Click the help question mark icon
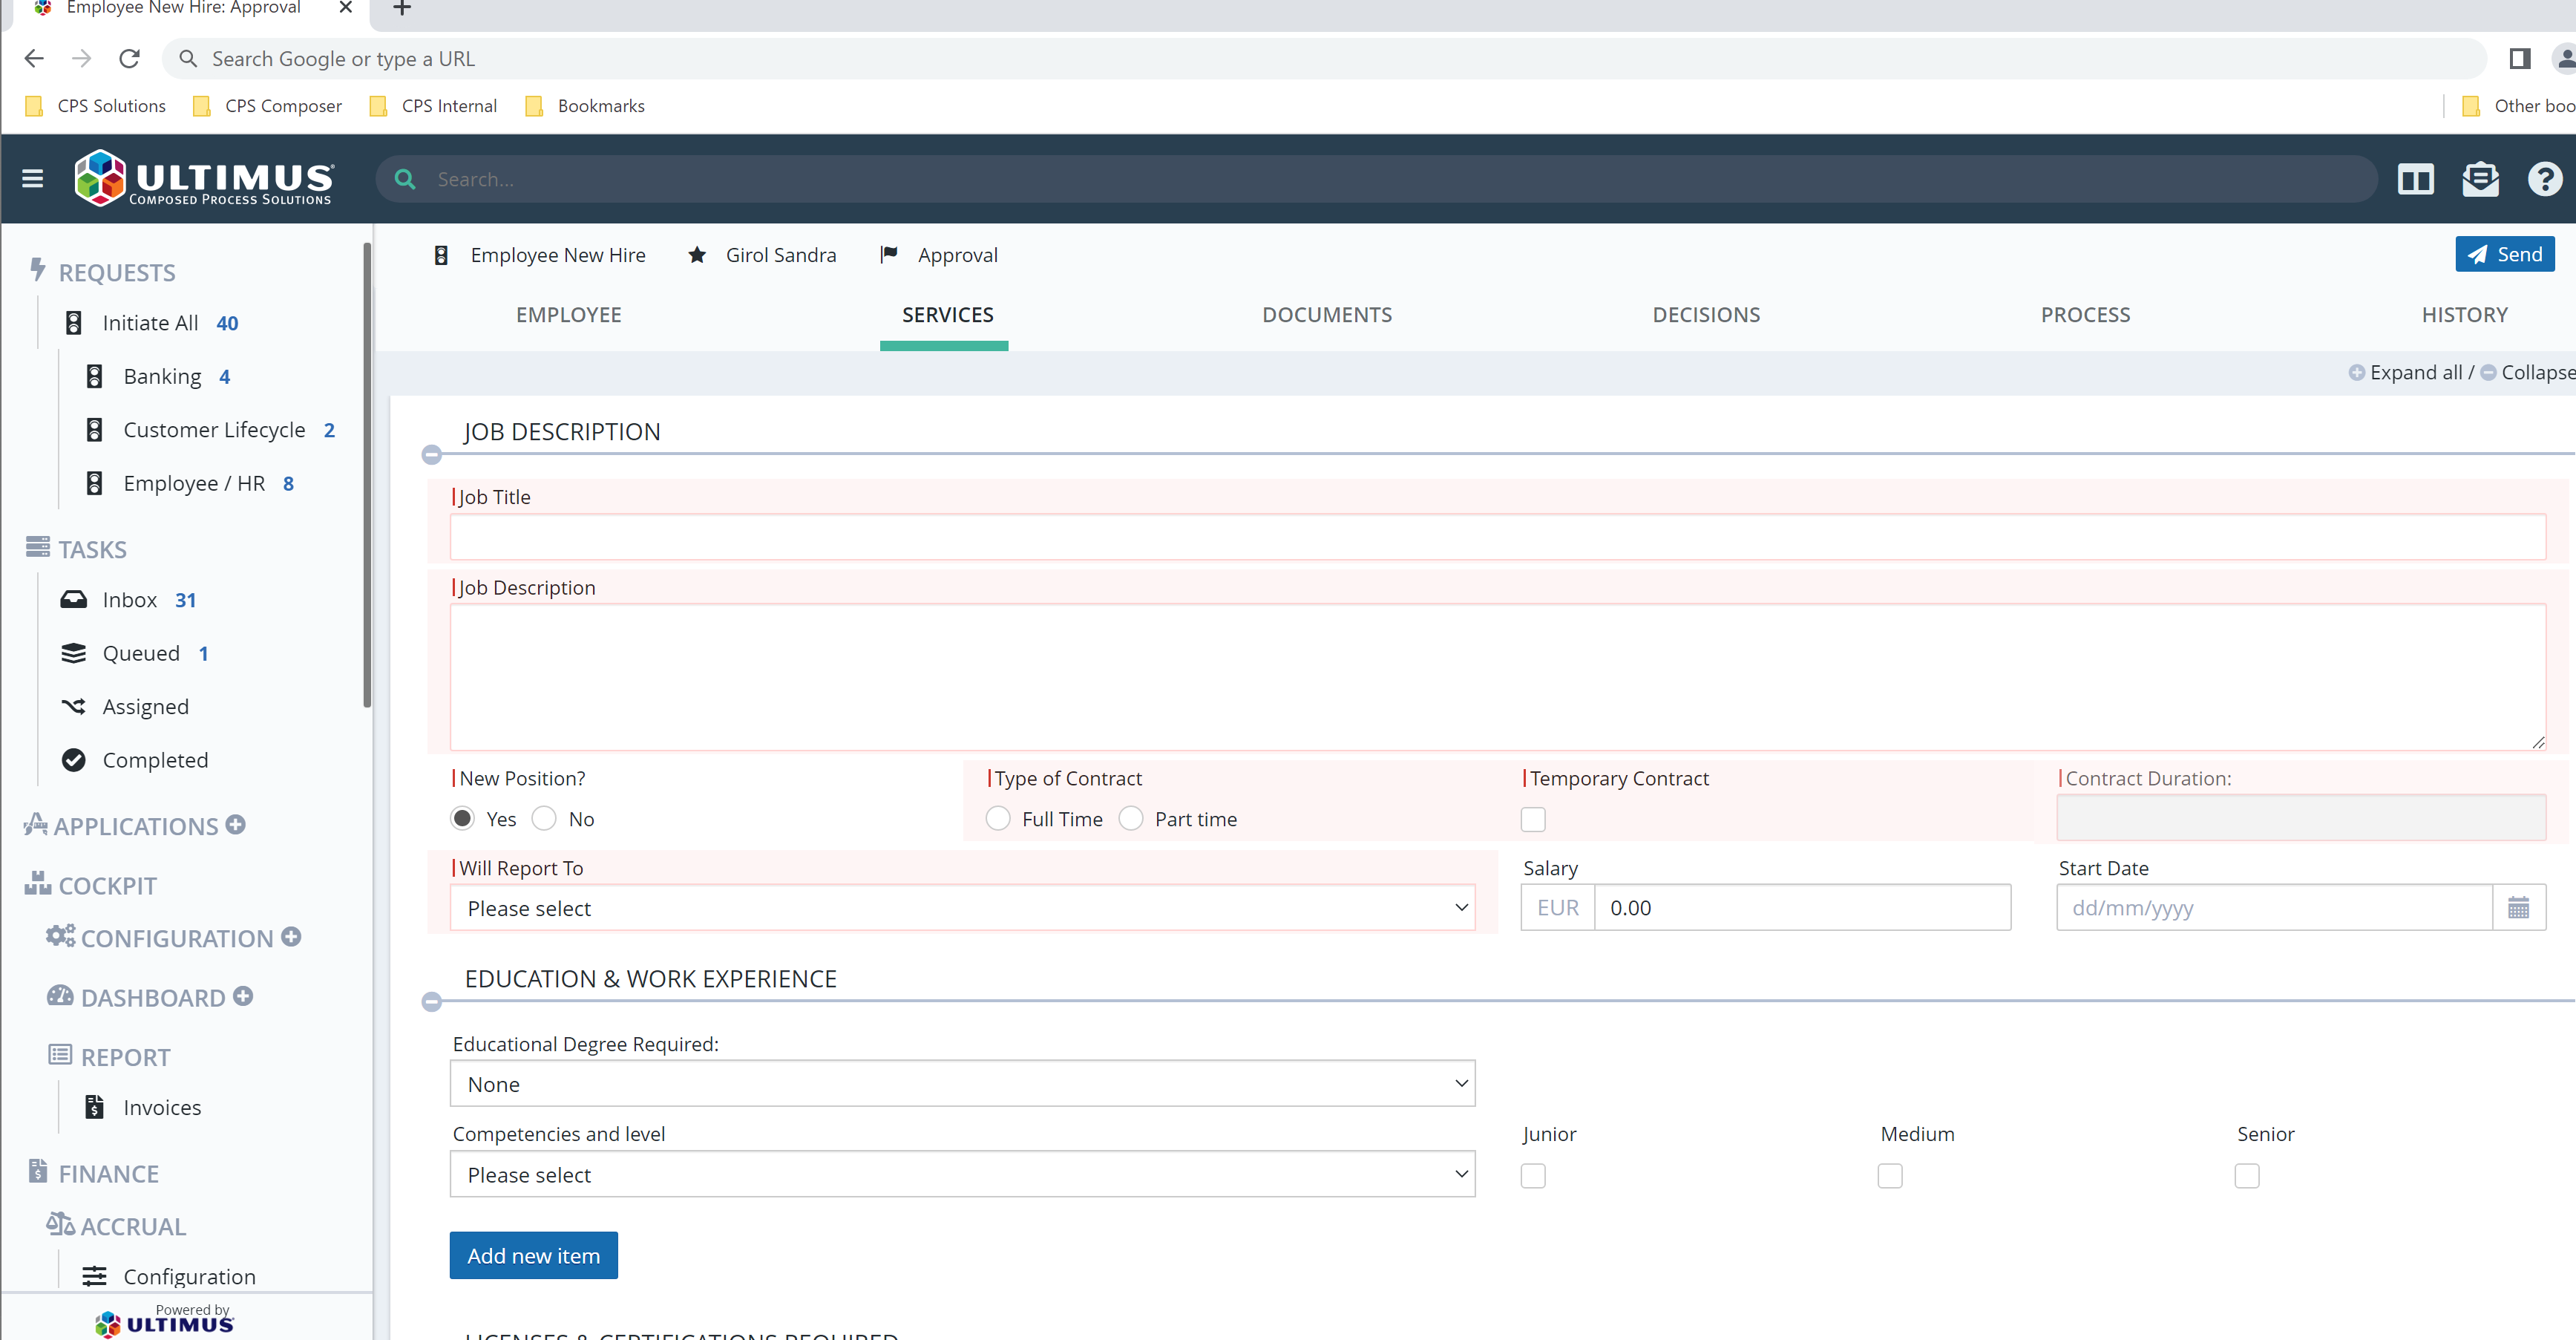This screenshot has height=1340, width=2576. click(2545, 179)
